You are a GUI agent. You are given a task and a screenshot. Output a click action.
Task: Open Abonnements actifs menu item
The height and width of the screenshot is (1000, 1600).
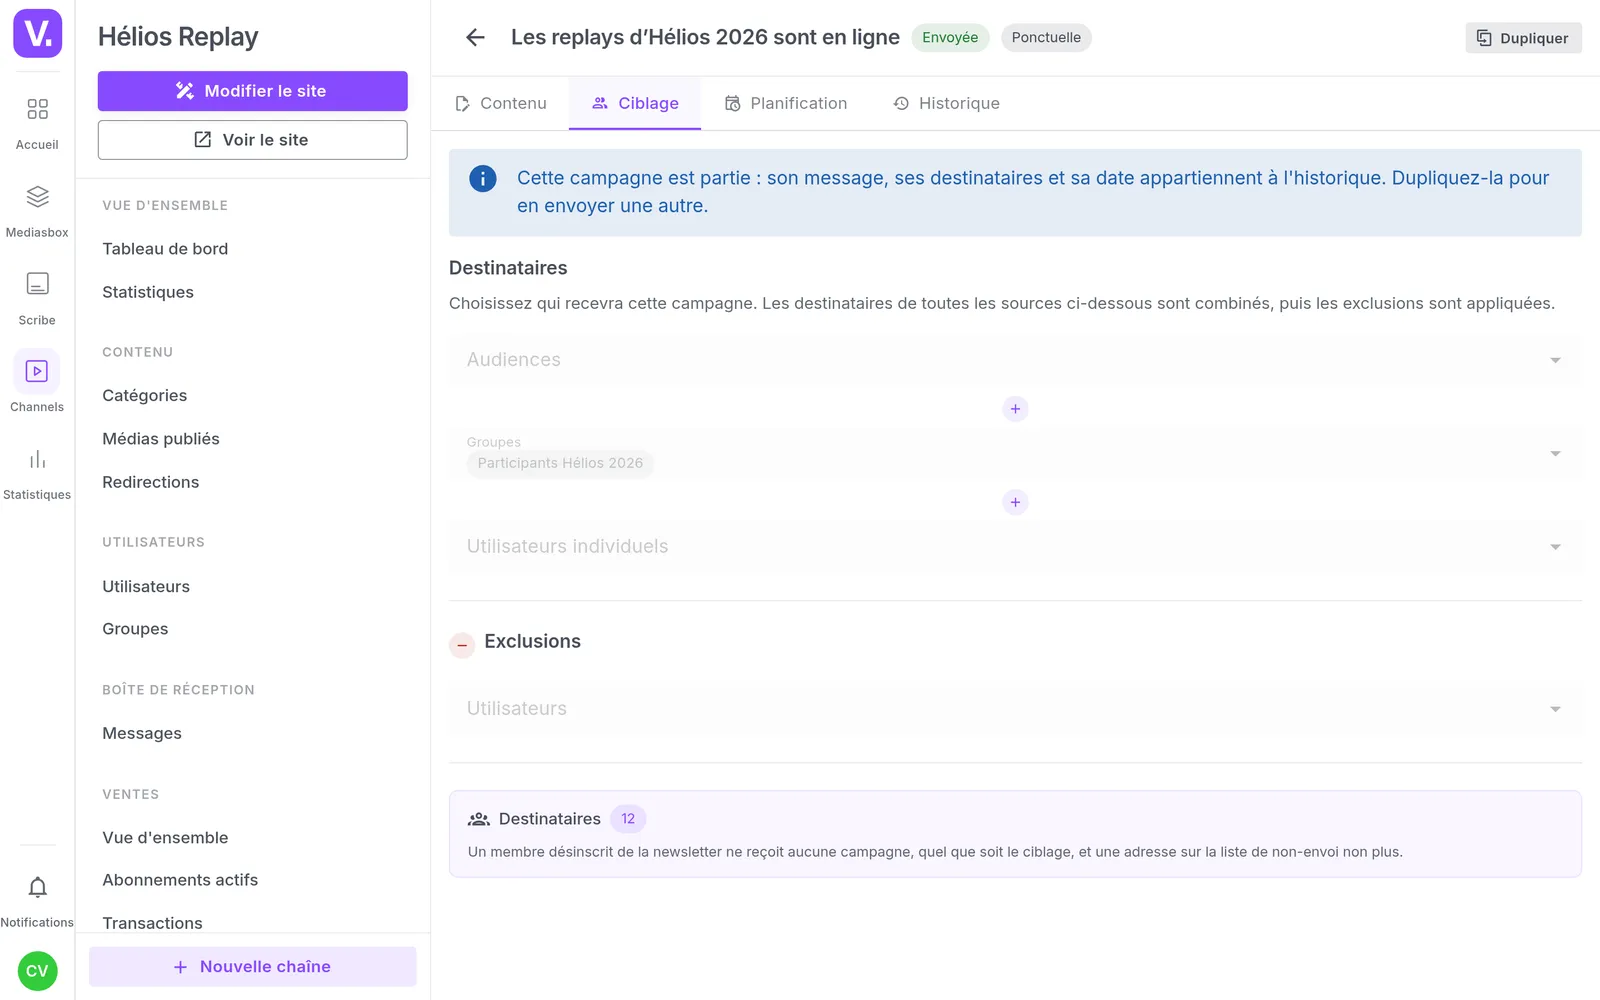[x=180, y=880]
